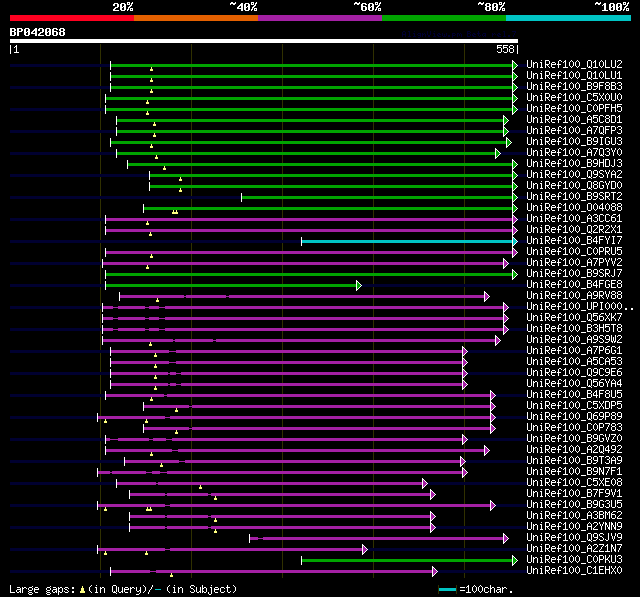Select the UniRef100_A9RV88 hit name
Viewport: 640px width, 597px height.
pyautogui.click(x=574, y=296)
